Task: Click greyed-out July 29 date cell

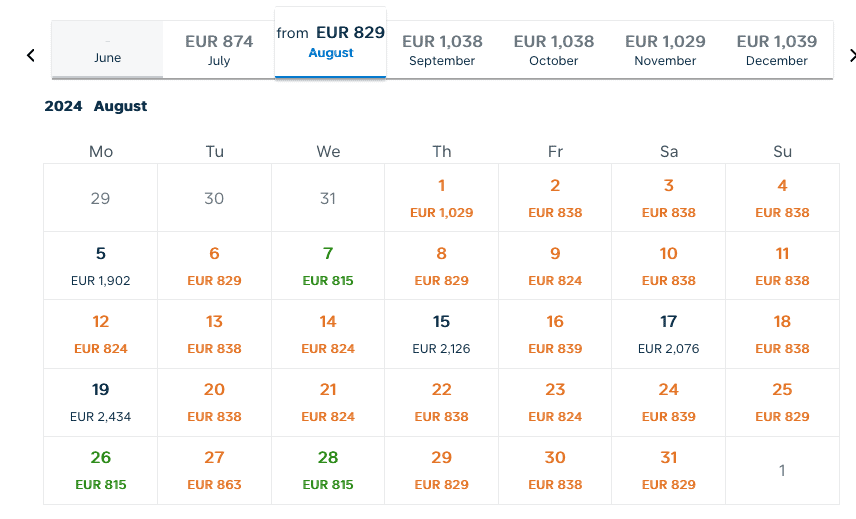Action: (101, 198)
